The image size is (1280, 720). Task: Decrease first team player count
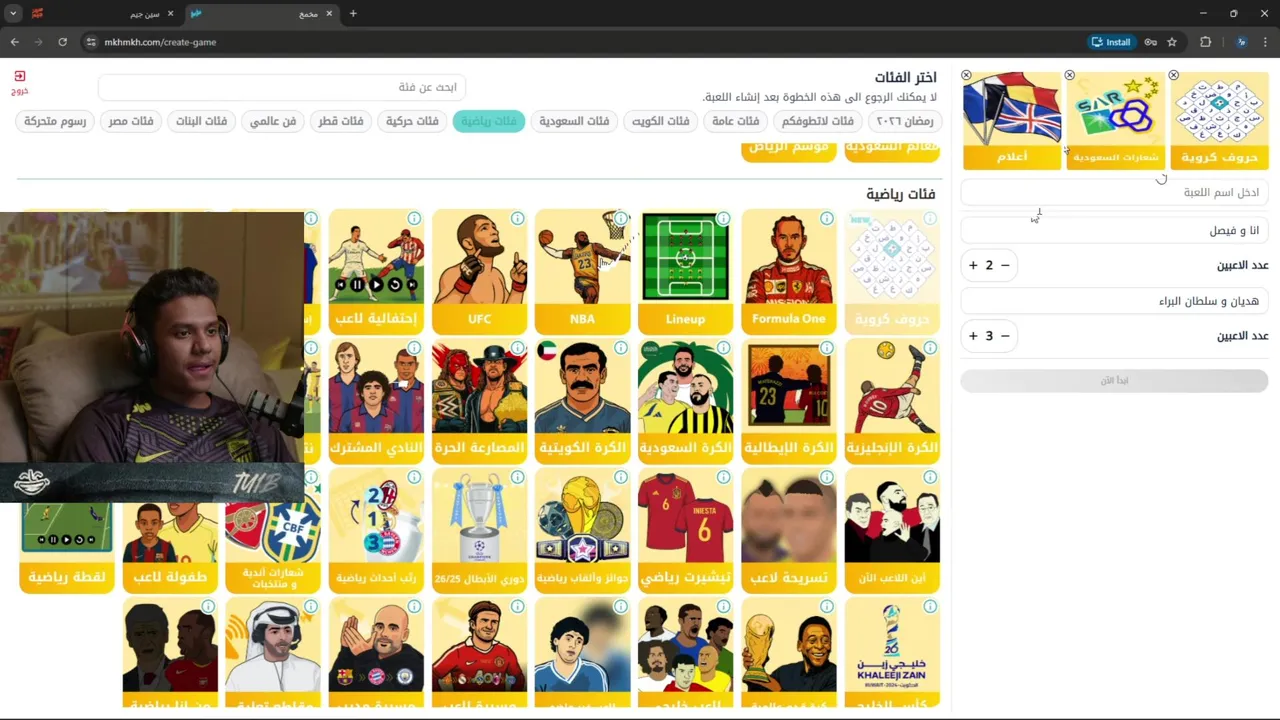[x=1005, y=265]
